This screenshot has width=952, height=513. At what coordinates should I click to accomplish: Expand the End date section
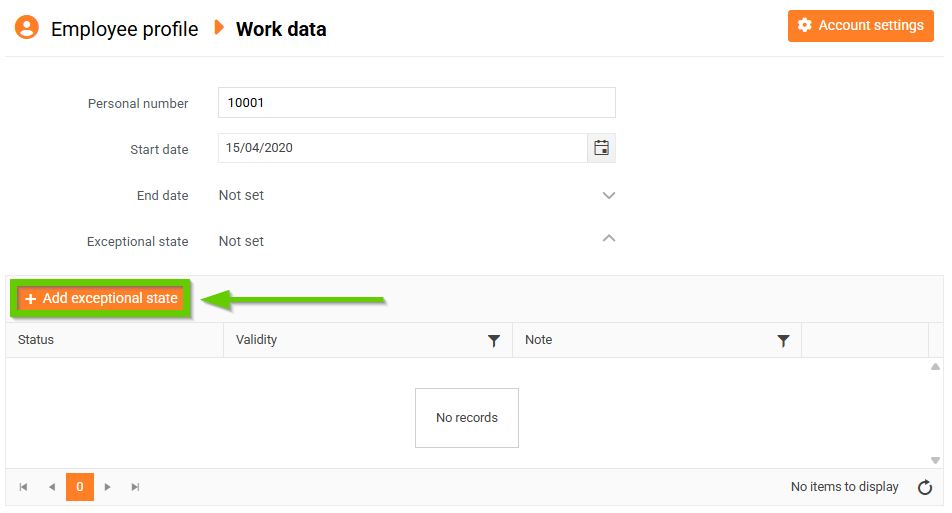(x=609, y=196)
